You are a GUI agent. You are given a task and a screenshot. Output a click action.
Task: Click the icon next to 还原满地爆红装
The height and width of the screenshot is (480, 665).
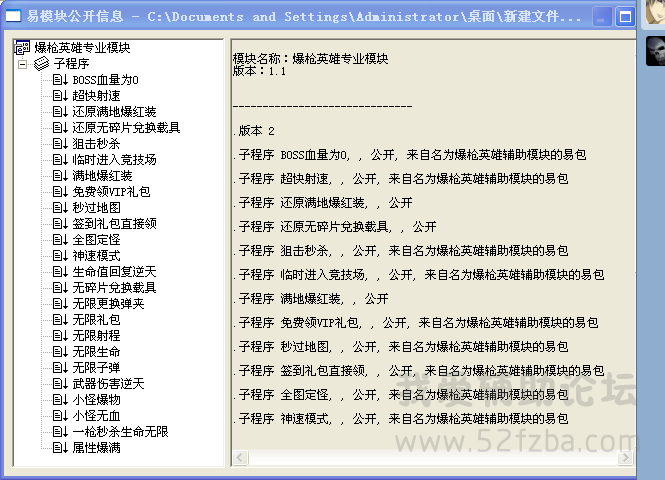(60, 112)
